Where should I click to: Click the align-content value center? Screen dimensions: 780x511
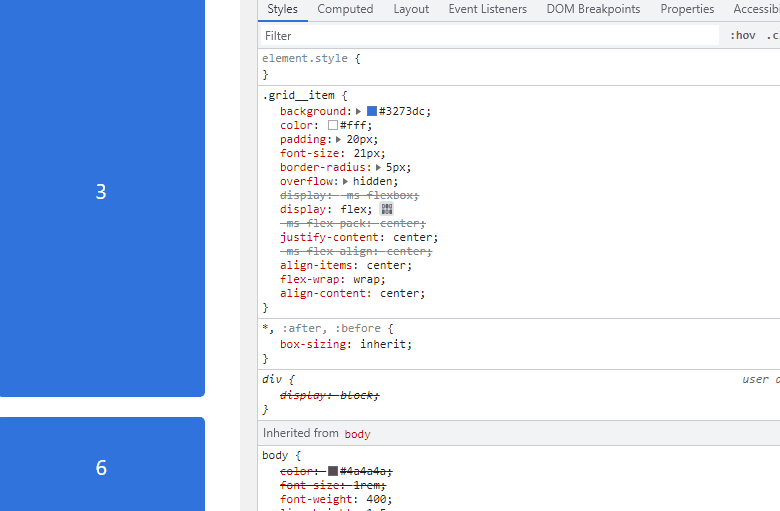(402, 293)
